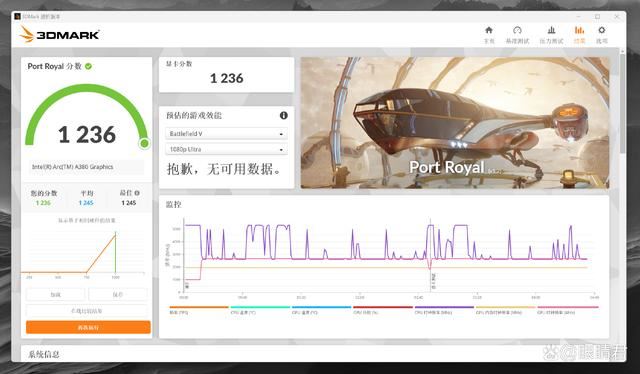Open Options (gear icon)

tap(602, 35)
